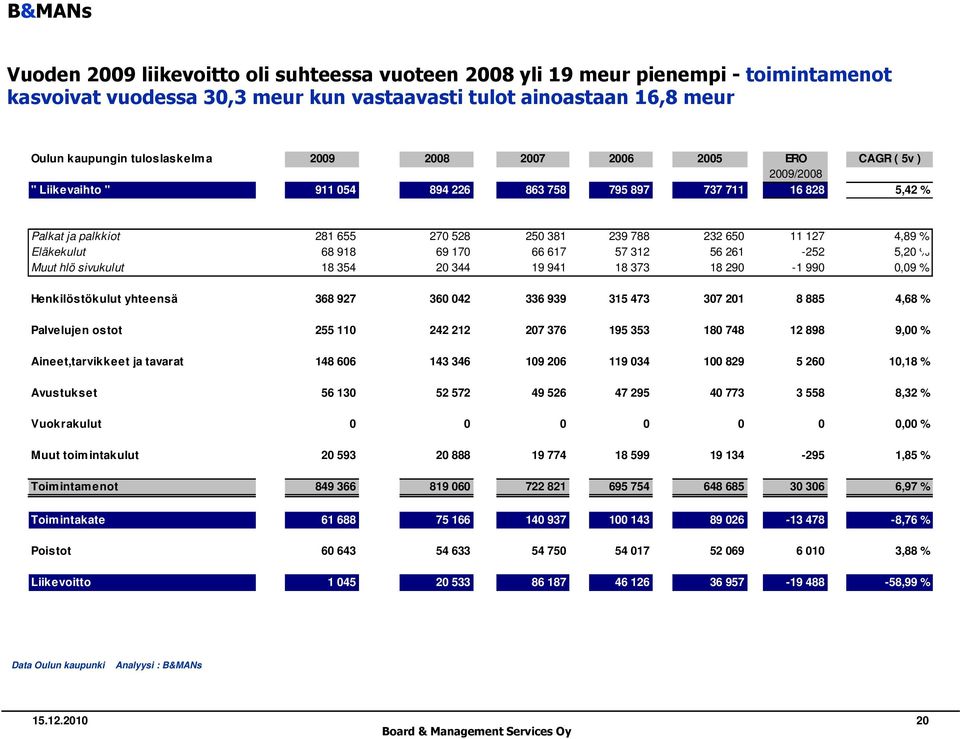Select the value 148 606
The width and height of the screenshot is (960, 739).
click(336, 361)
